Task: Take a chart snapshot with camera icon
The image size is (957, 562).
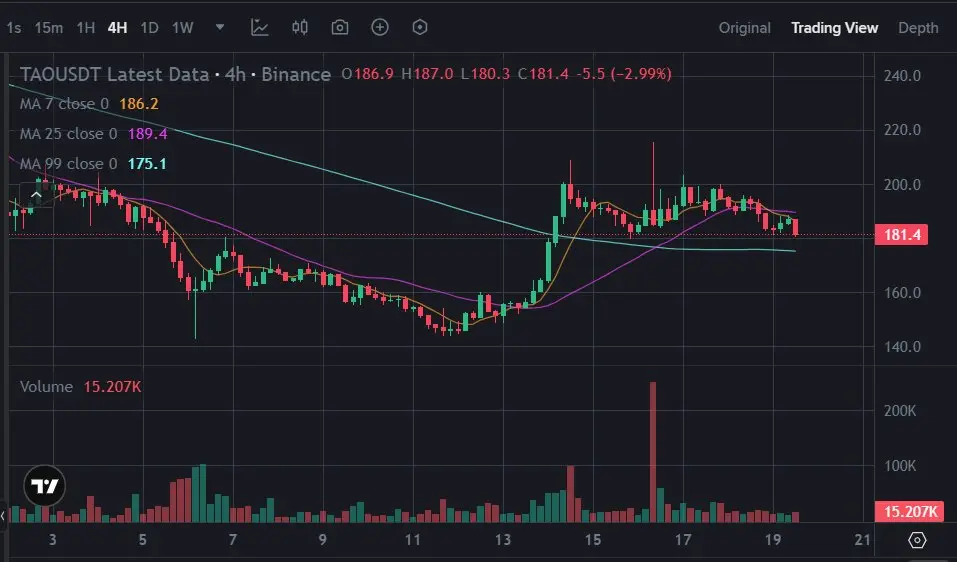Action: (x=339, y=27)
